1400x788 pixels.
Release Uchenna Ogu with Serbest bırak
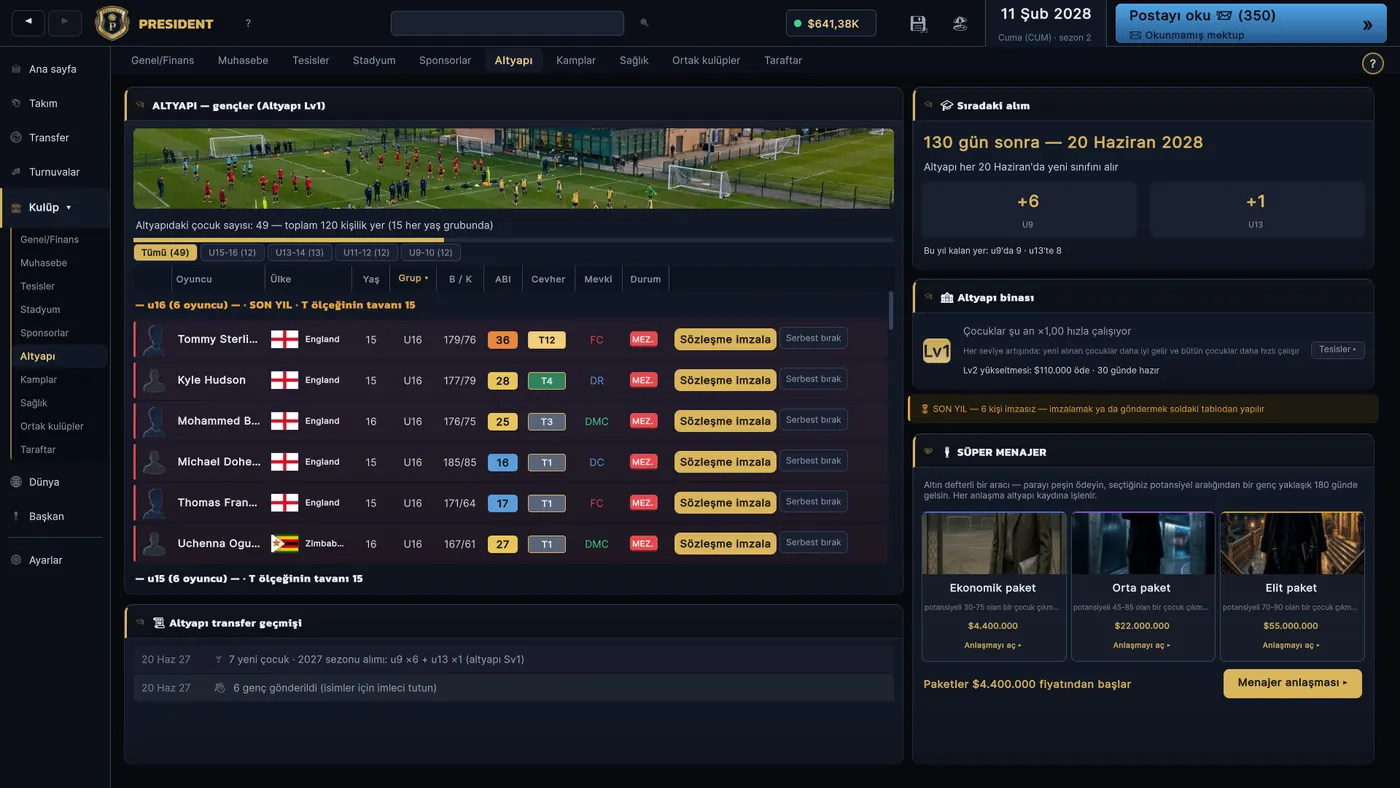813,542
